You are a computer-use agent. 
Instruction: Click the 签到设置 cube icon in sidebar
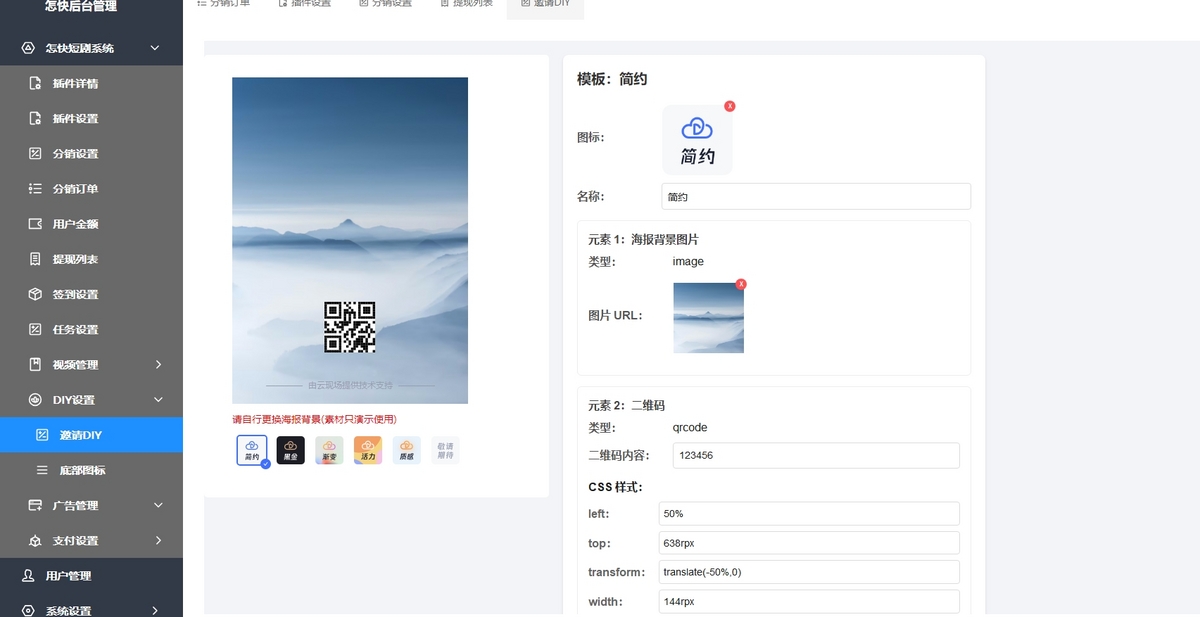click(x=35, y=294)
